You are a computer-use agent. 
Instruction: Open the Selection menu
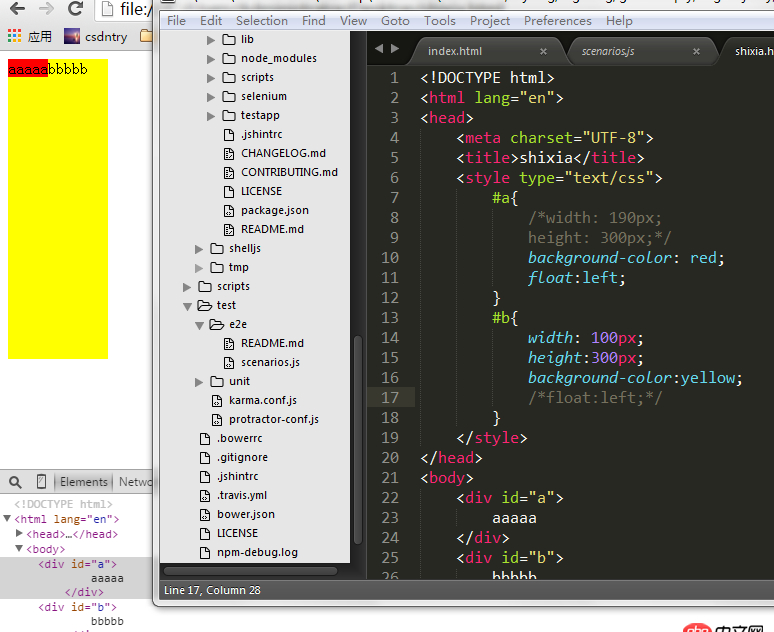pyautogui.click(x=262, y=20)
